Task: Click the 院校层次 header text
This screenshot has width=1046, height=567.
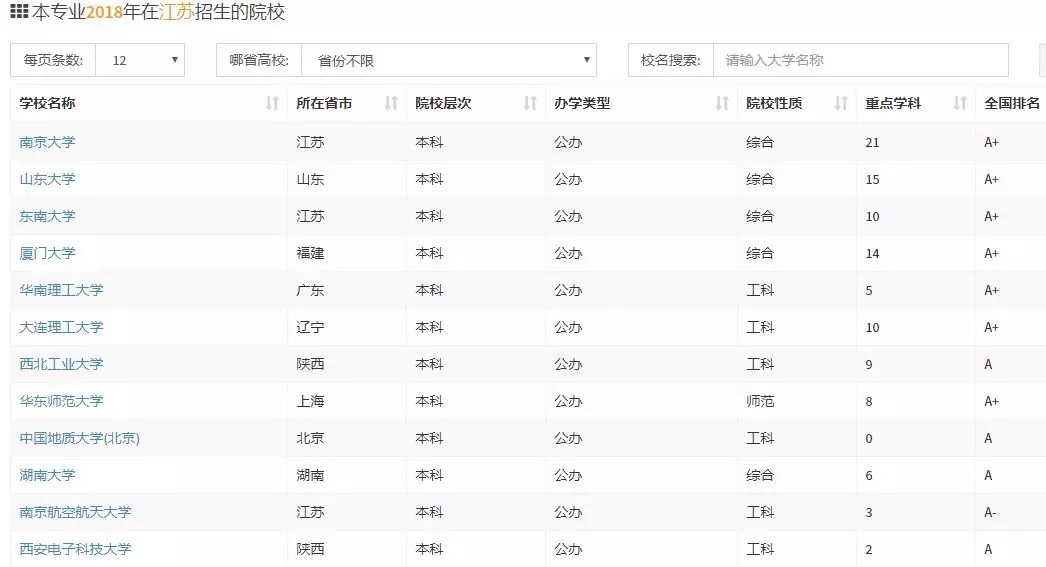Action: click(443, 103)
